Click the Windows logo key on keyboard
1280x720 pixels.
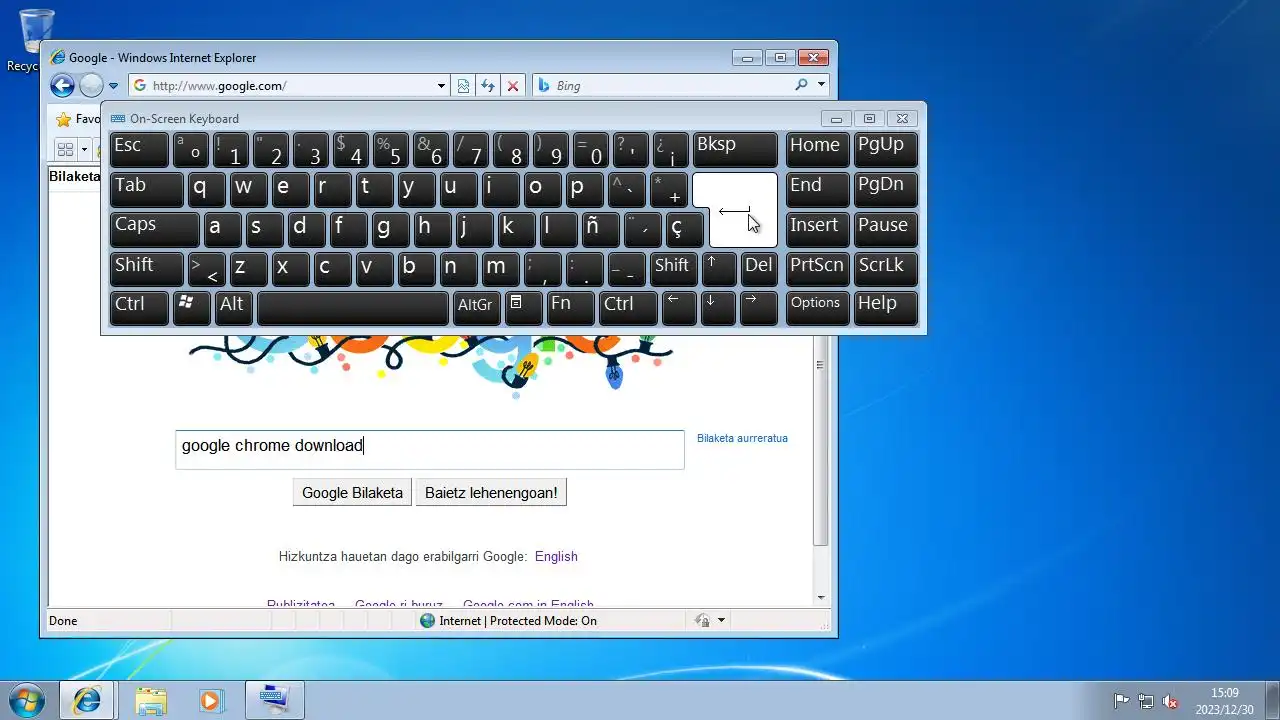pos(191,309)
